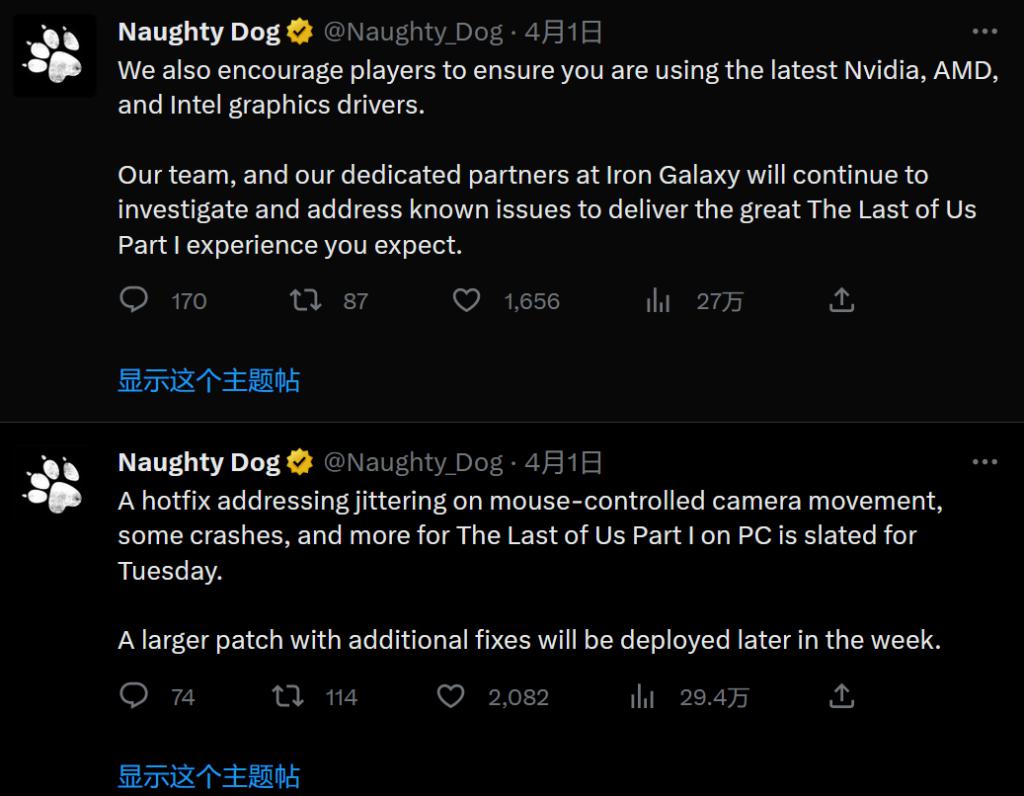Image resolution: width=1024 pixels, height=796 pixels.
Task: Click @Naughty_Dog handle on hotfix tweet
Action: coord(413,462)
